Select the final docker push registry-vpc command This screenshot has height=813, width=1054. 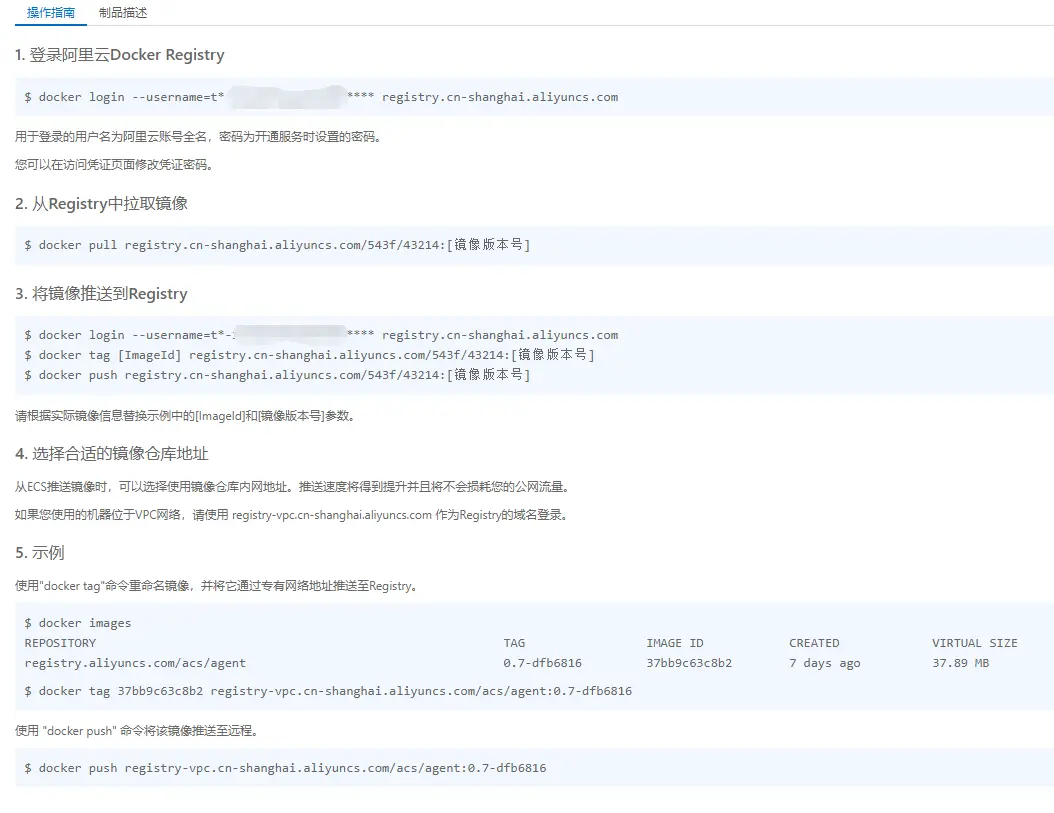tap(285, 768)
